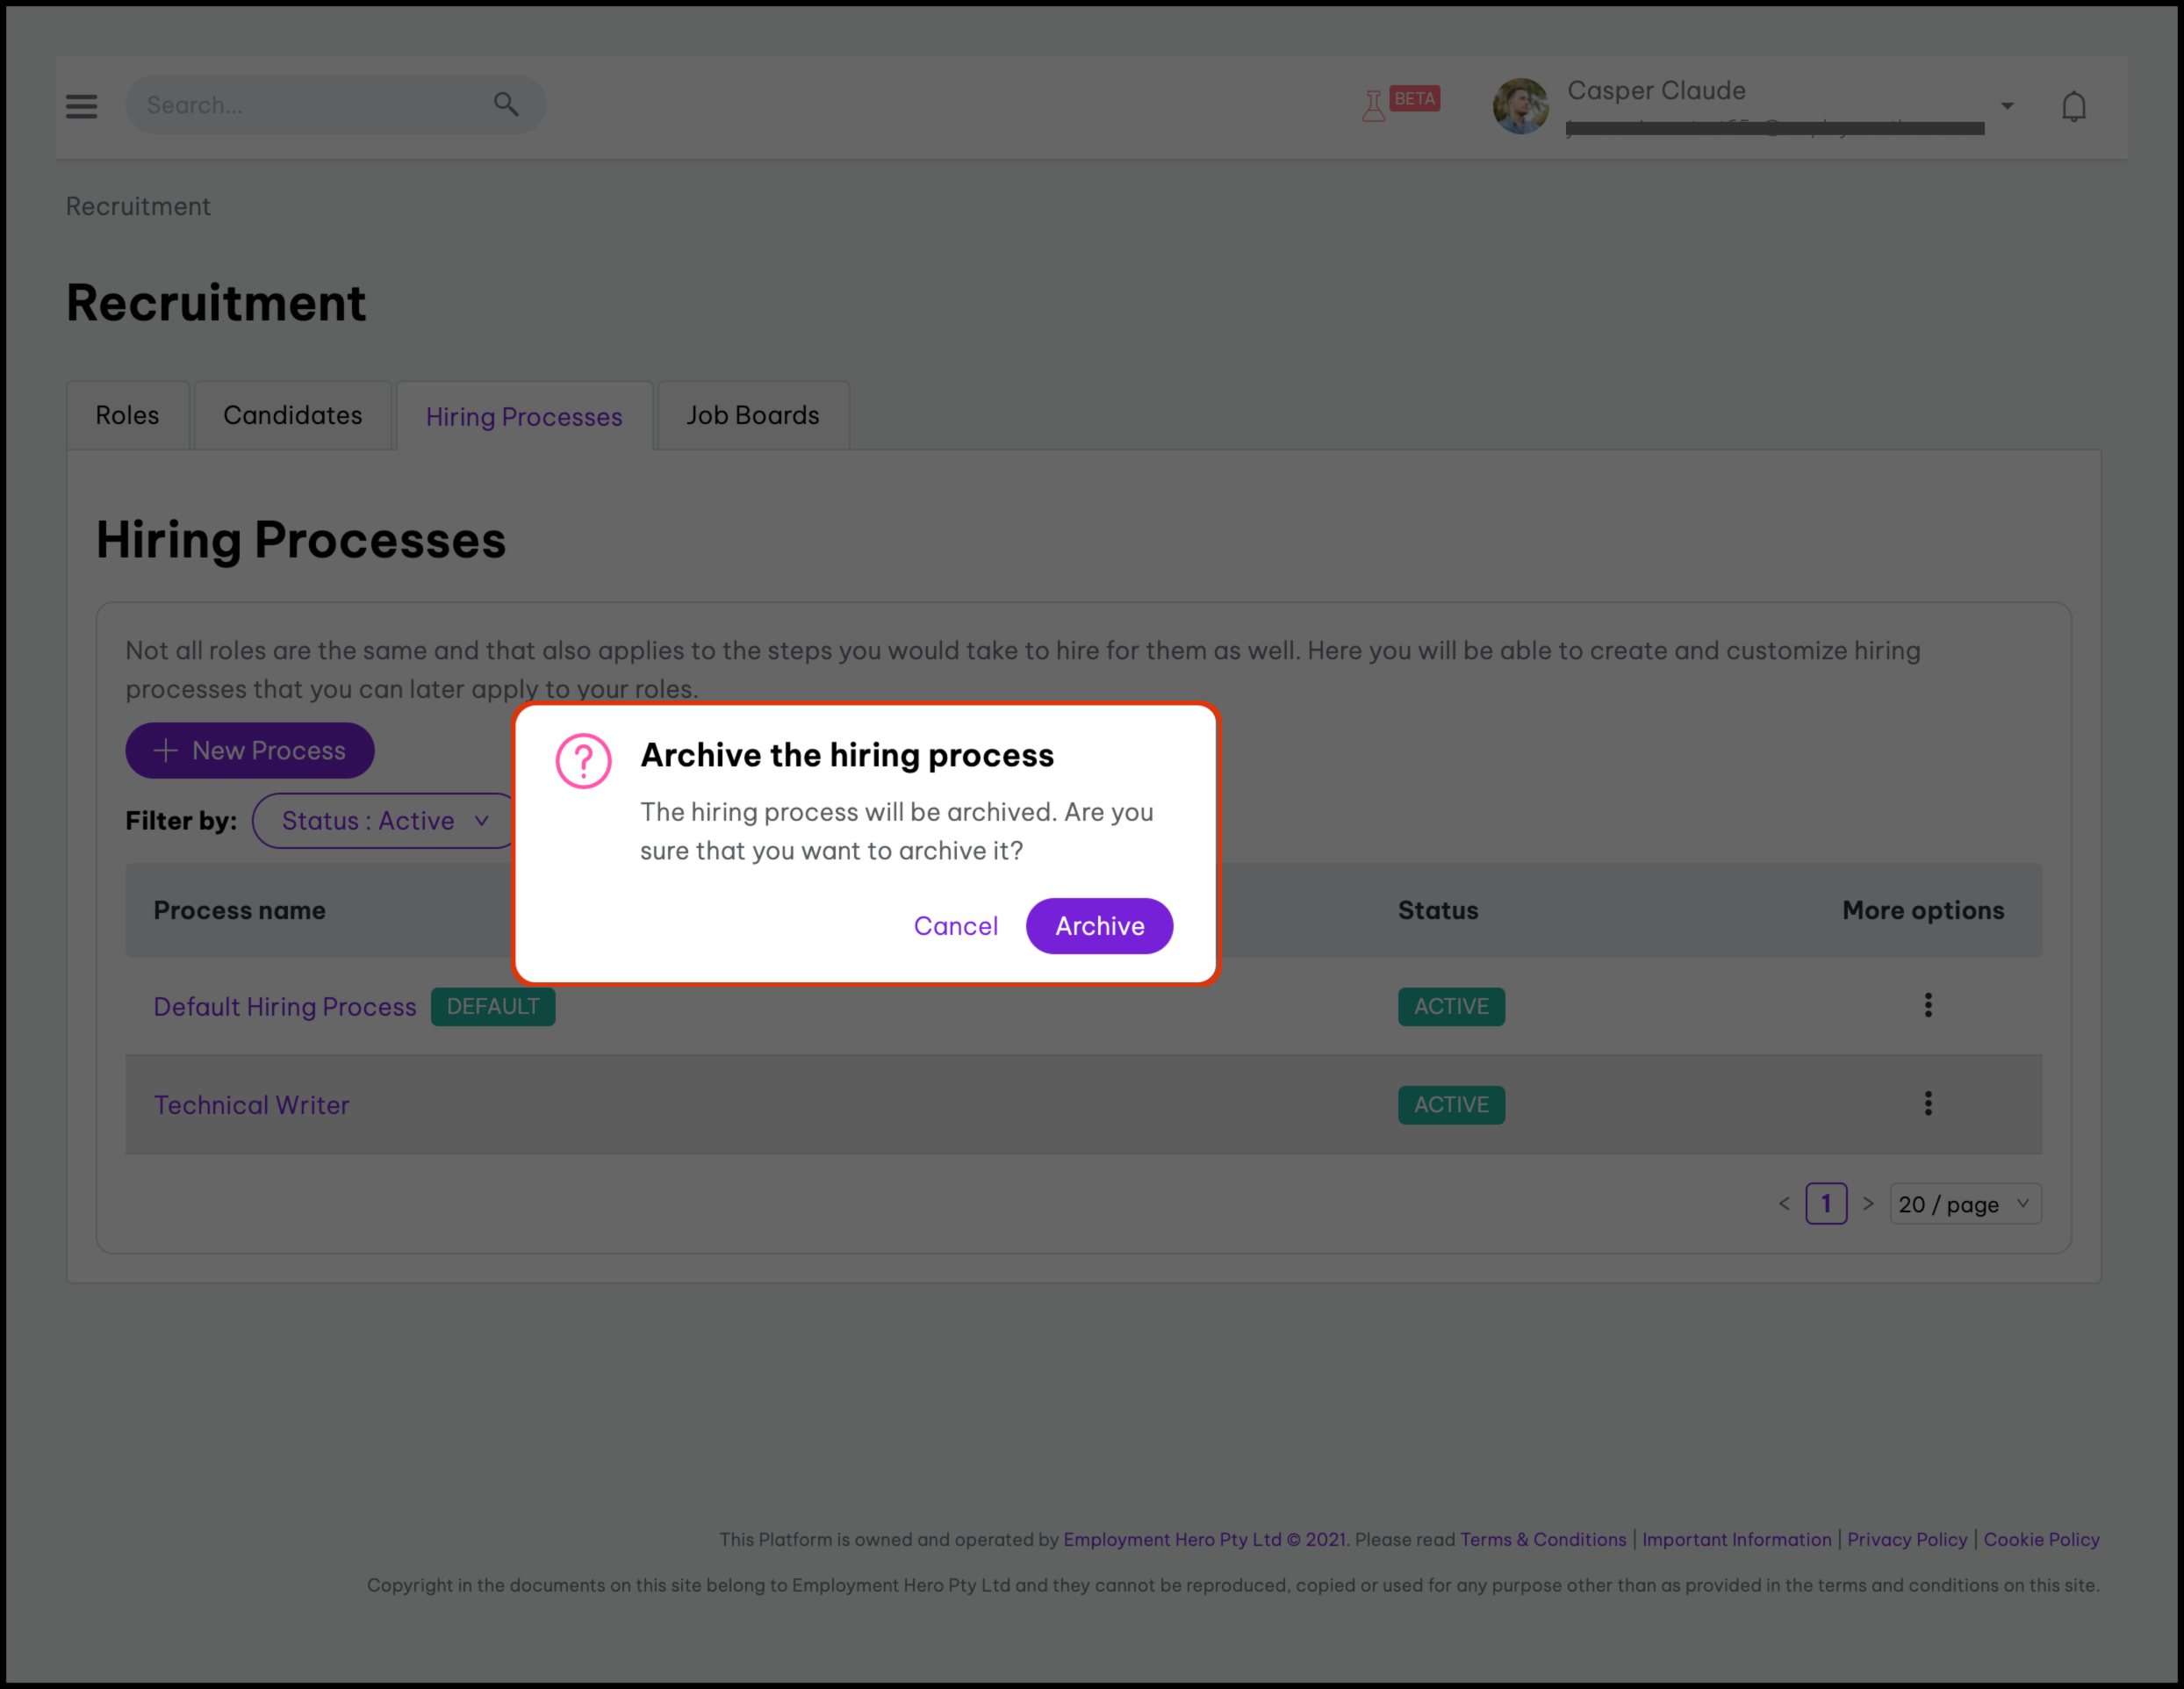Screen dimensions: 2184x1689
Task: Open the hamburger navigation menu
Action: (81, 105)
